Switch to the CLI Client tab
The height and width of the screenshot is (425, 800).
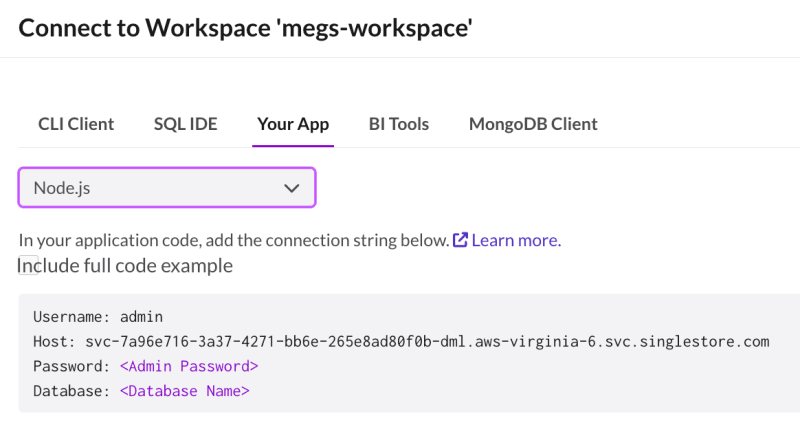(x=76, y=124)
